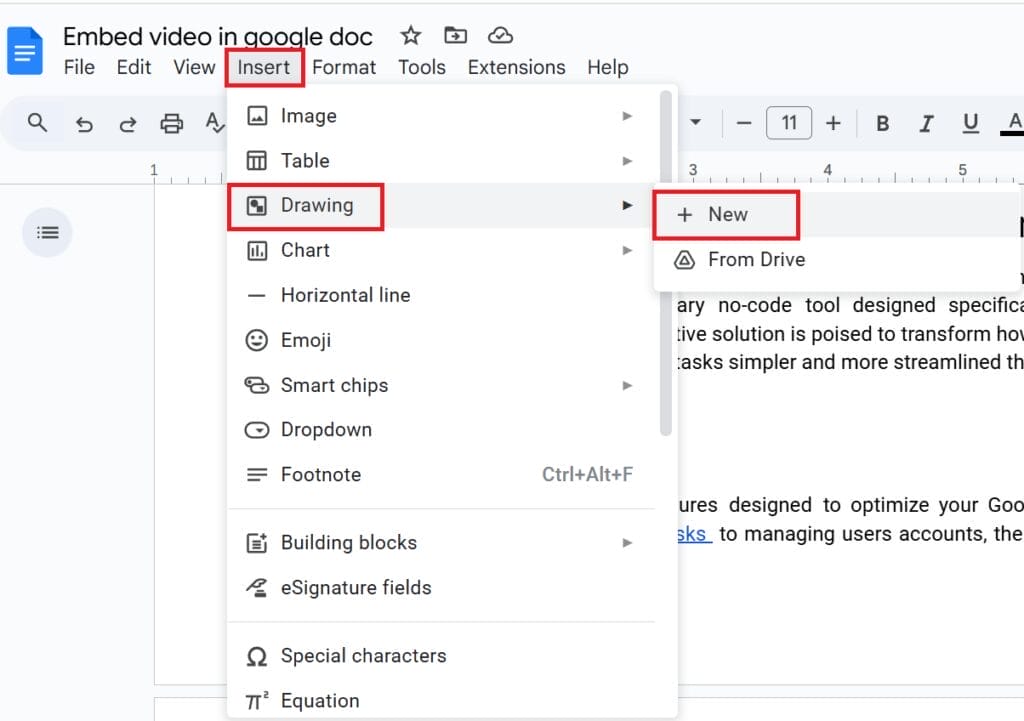Screen dimensions: 1024x721
Task: Select the search document icon
Action: pyautogui.click(x=37, y=122)
